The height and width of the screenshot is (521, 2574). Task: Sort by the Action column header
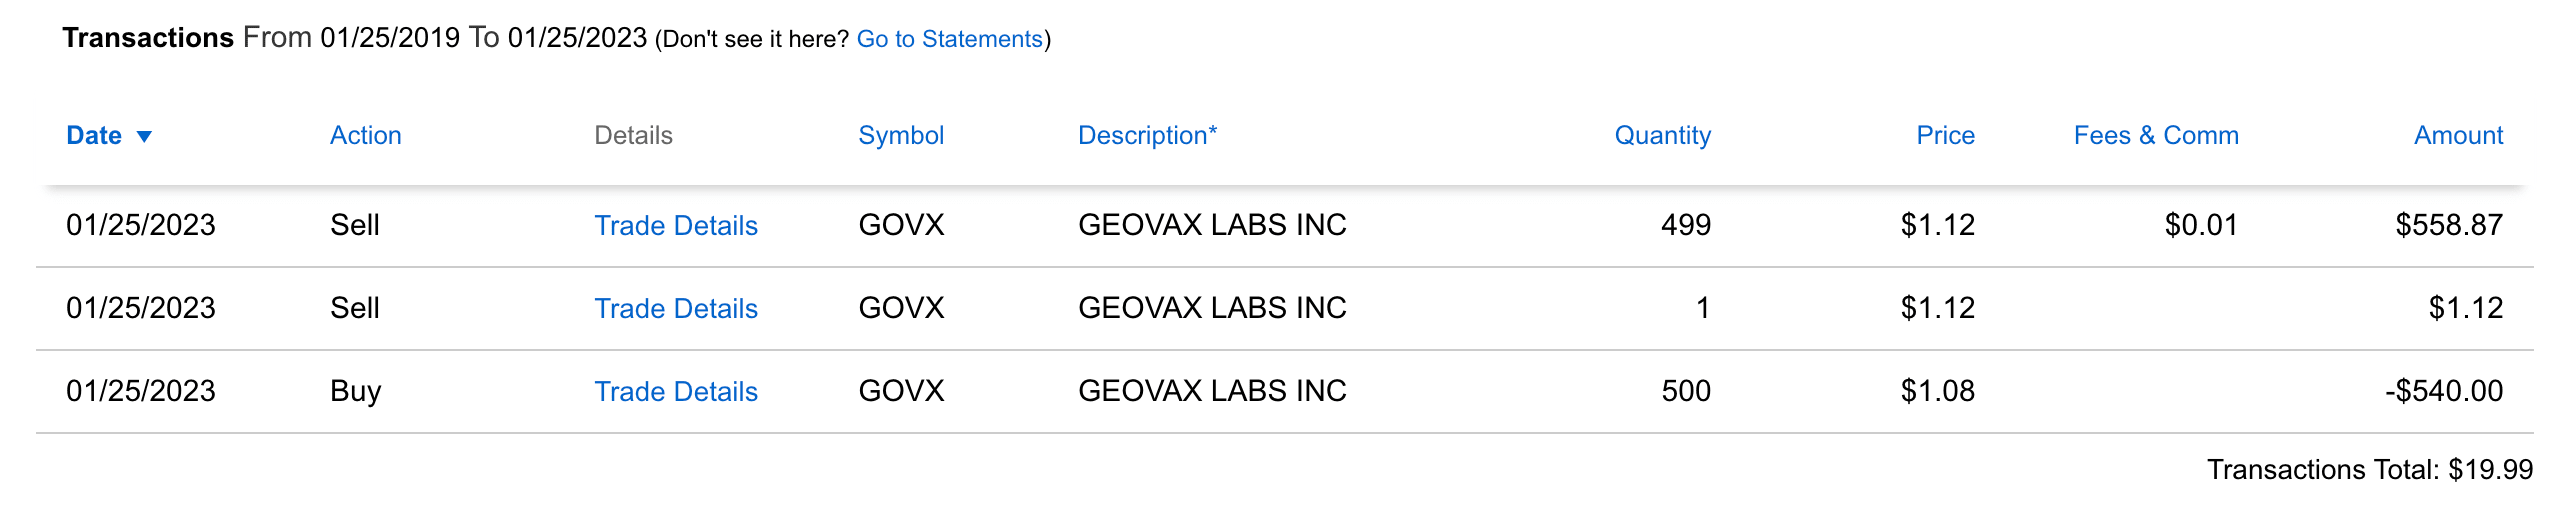point(365,136)
